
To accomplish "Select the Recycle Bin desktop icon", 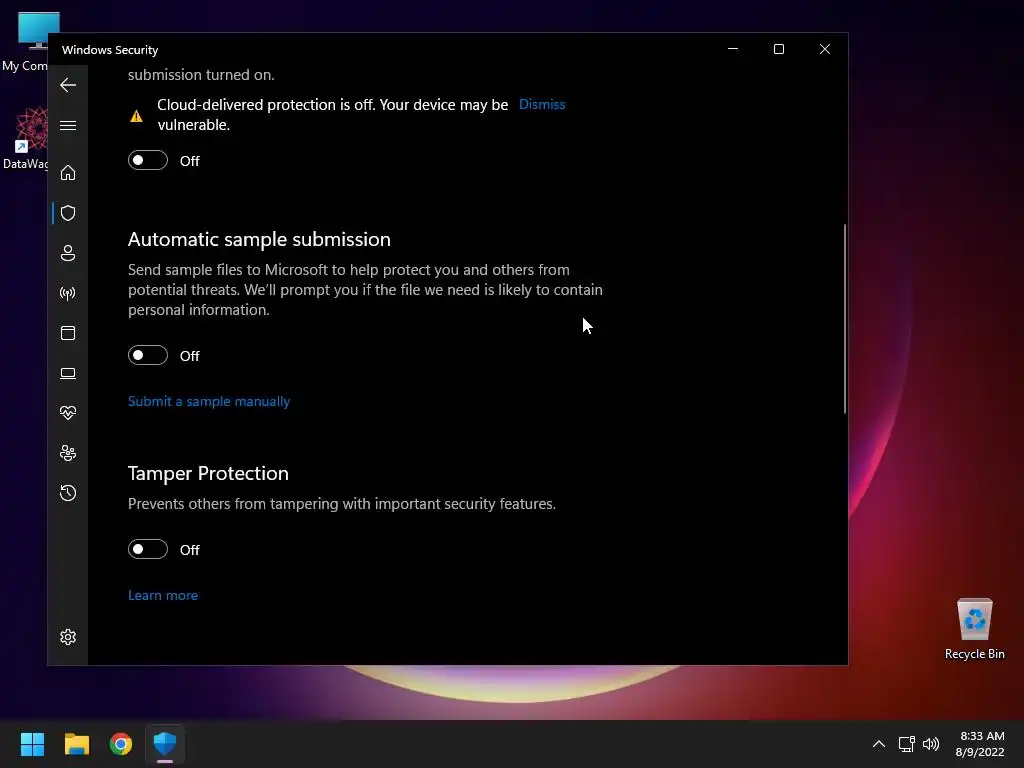I will point(974,630).
